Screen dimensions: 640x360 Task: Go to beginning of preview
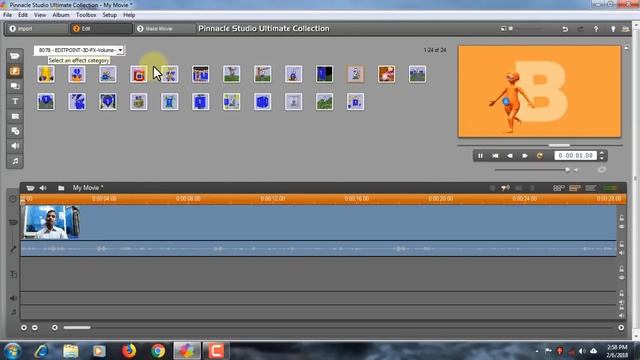click(x=495, y=156)
